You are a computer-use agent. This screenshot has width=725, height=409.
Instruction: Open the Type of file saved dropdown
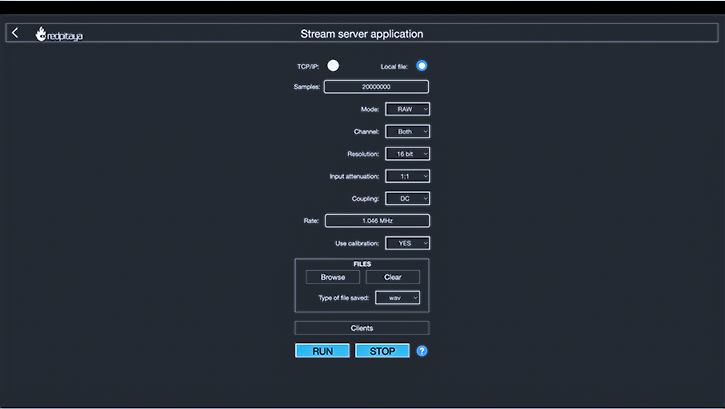pyautogui.click(x=398, y=298)
